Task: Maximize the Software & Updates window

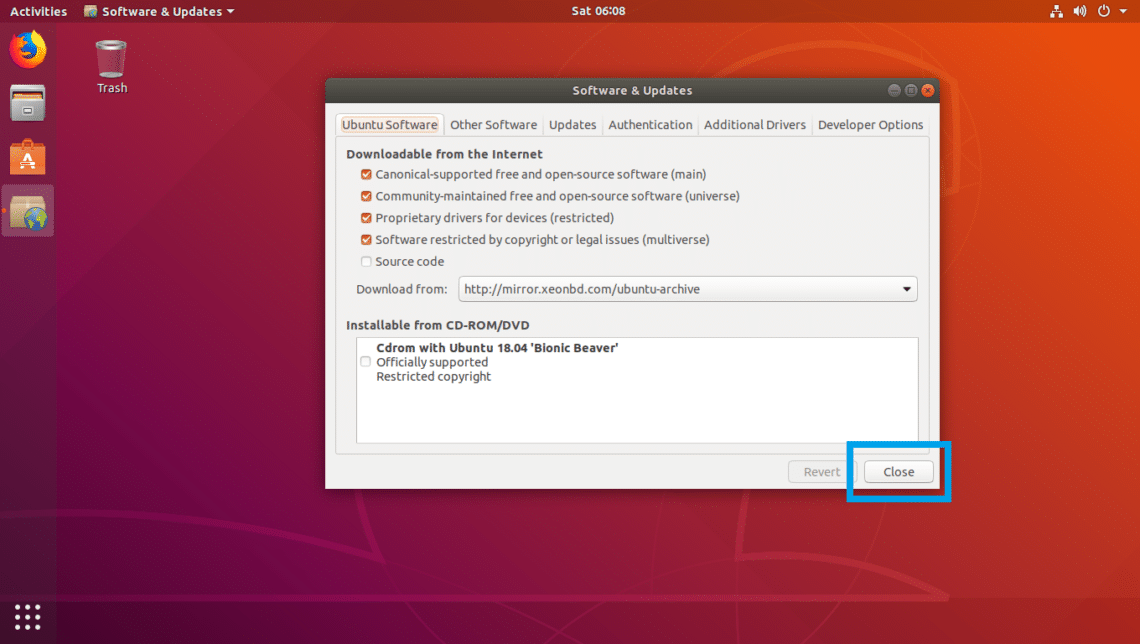Action: (x=911, y=90)
